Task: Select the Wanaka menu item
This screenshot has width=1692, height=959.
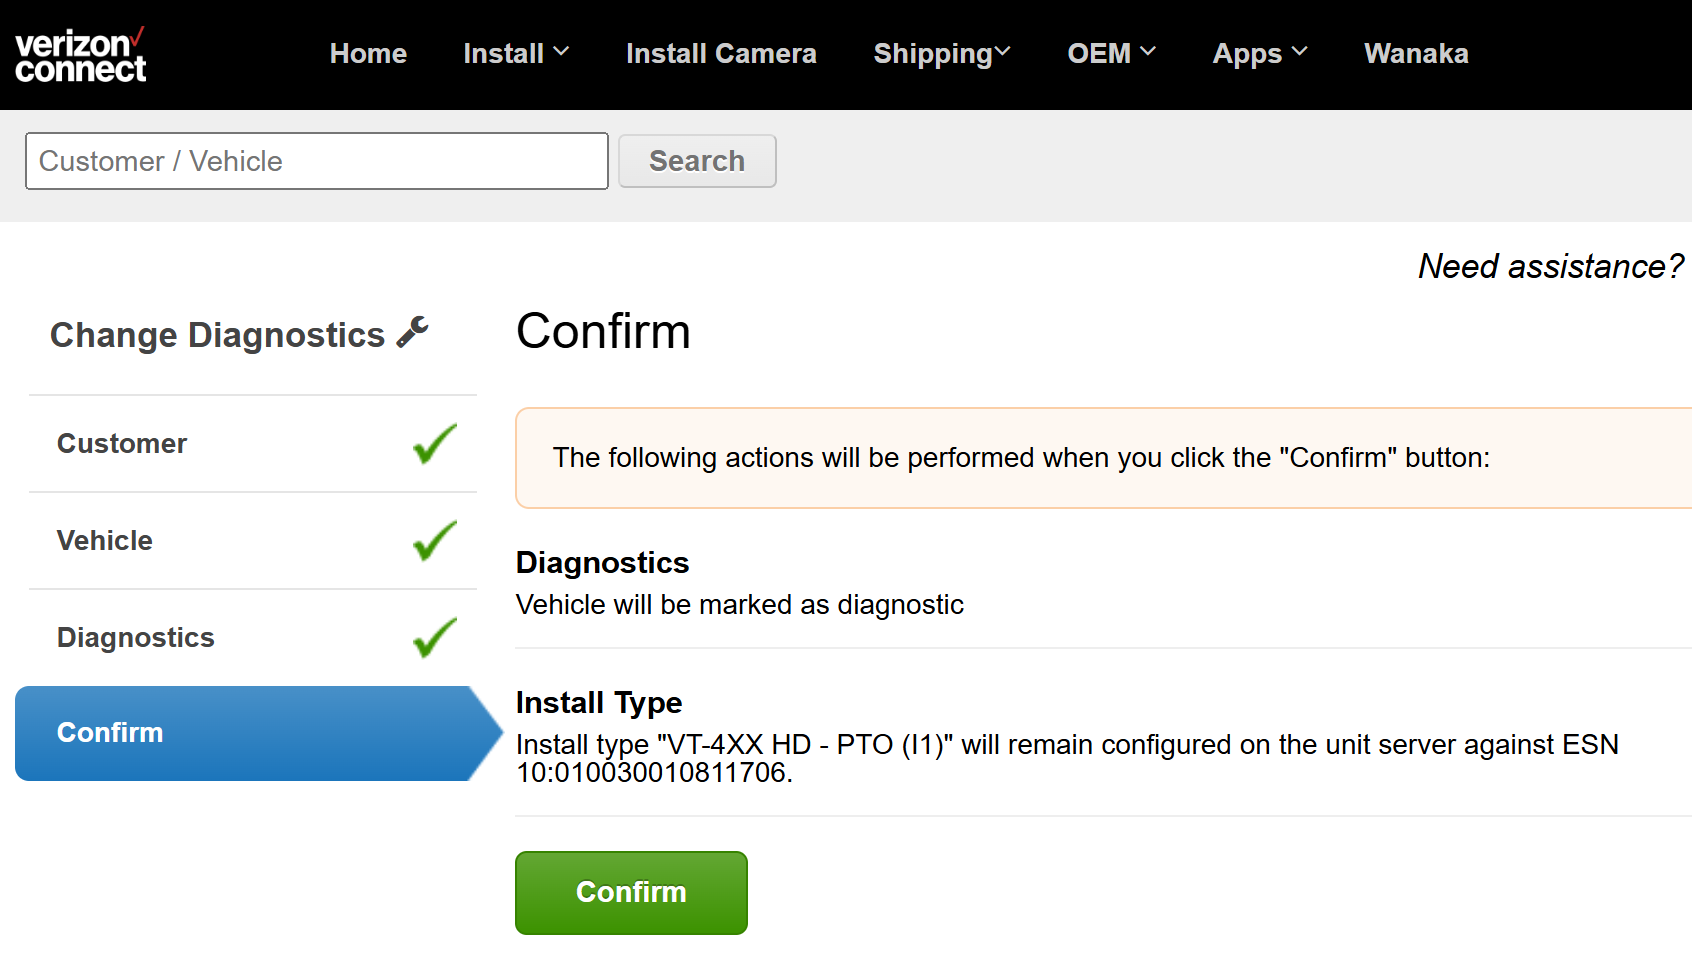Action: tap(1416, 54)
